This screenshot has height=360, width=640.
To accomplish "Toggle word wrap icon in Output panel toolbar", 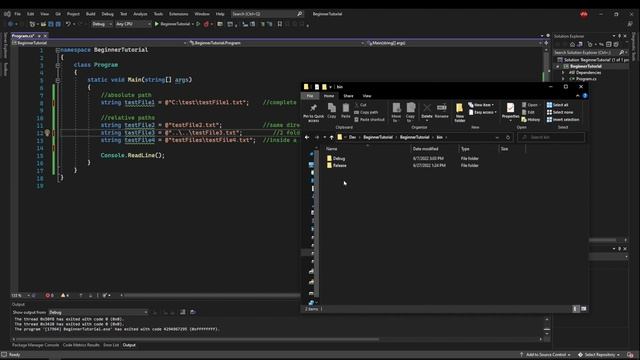I will point(193,312).
